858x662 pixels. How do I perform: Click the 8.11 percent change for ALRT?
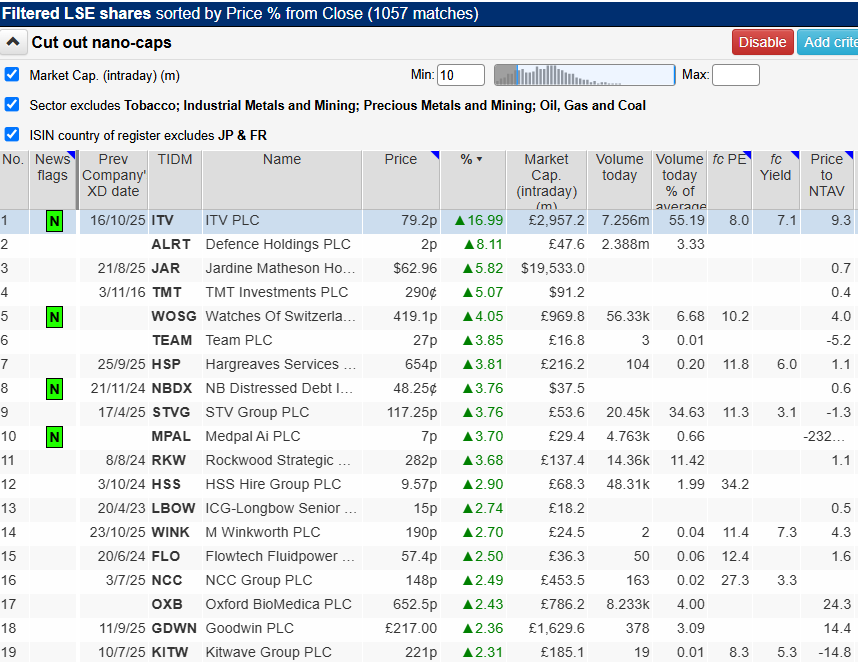[483, 245]
